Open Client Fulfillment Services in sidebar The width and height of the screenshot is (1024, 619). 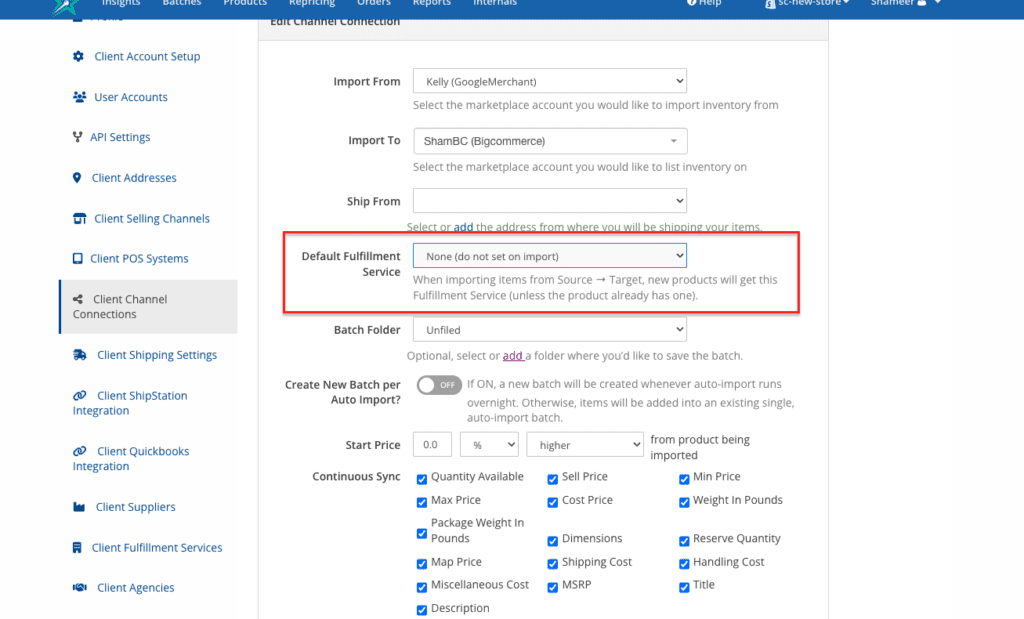(157, 548)
